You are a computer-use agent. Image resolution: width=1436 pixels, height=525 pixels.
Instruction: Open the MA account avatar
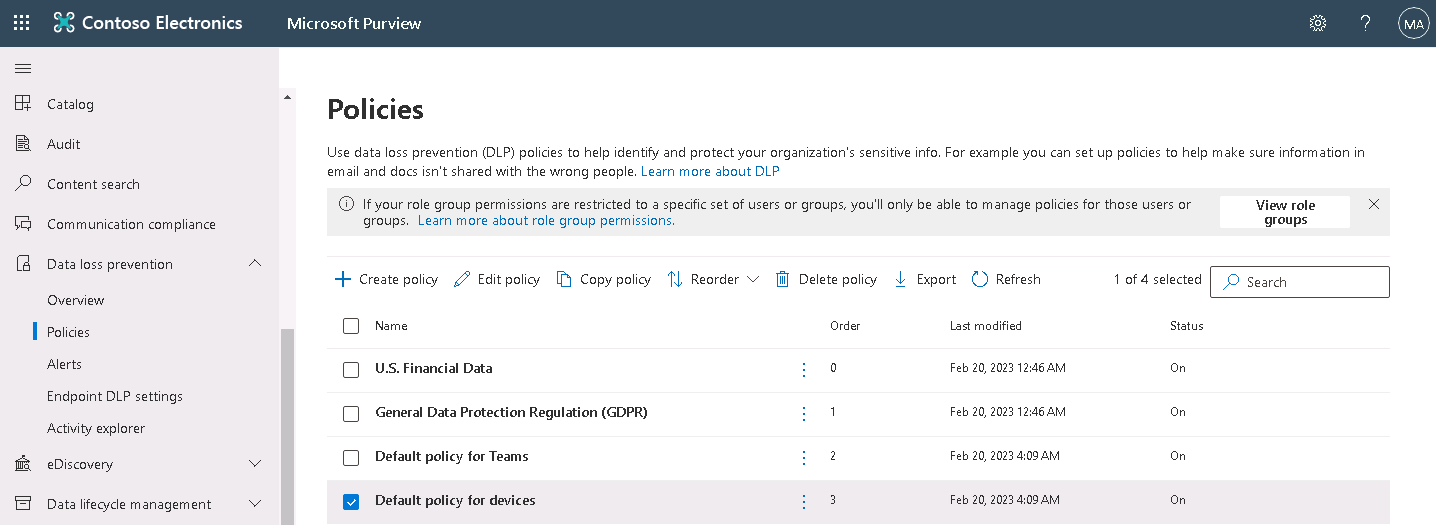coord(1413,23)
